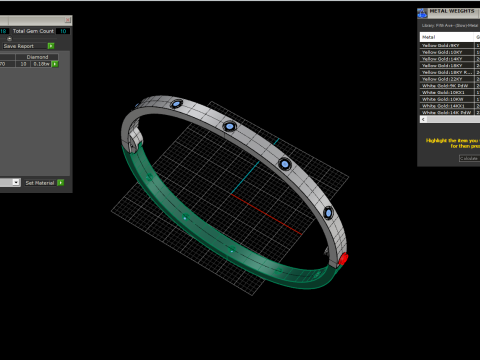Select Yellow Gold 22KY row
This screenshot has height=360, width=480.
pyautogui.click(x=447, y=79)
